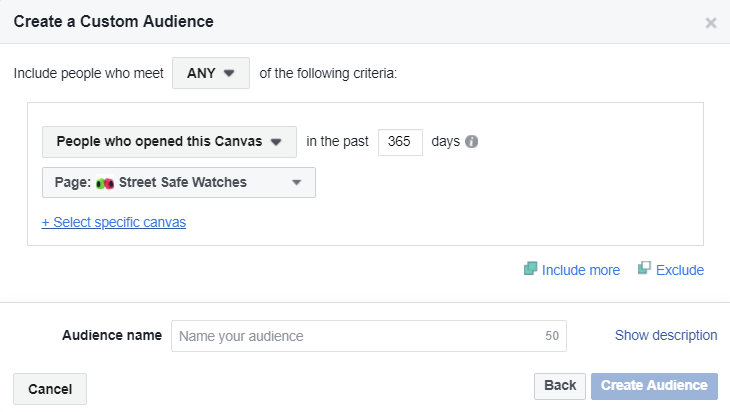Viewport: 730px width, 412px height.
Task: Click the Exclude icon
Action: [644, 269]
